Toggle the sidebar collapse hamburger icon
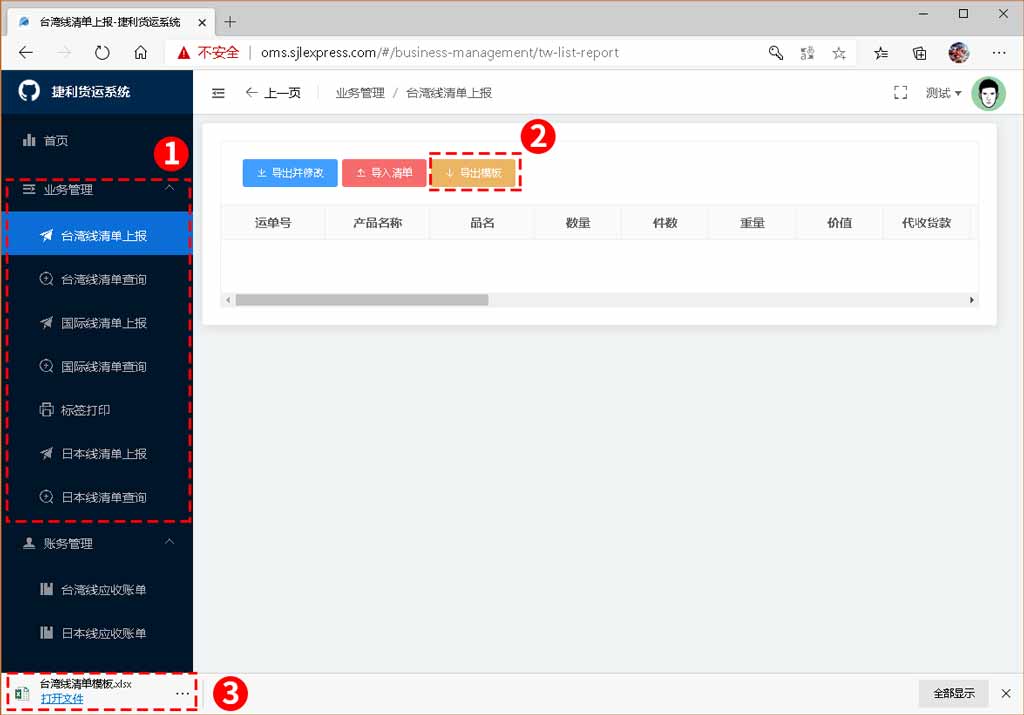The image size is (1024, 715). (x=218, y=93)
